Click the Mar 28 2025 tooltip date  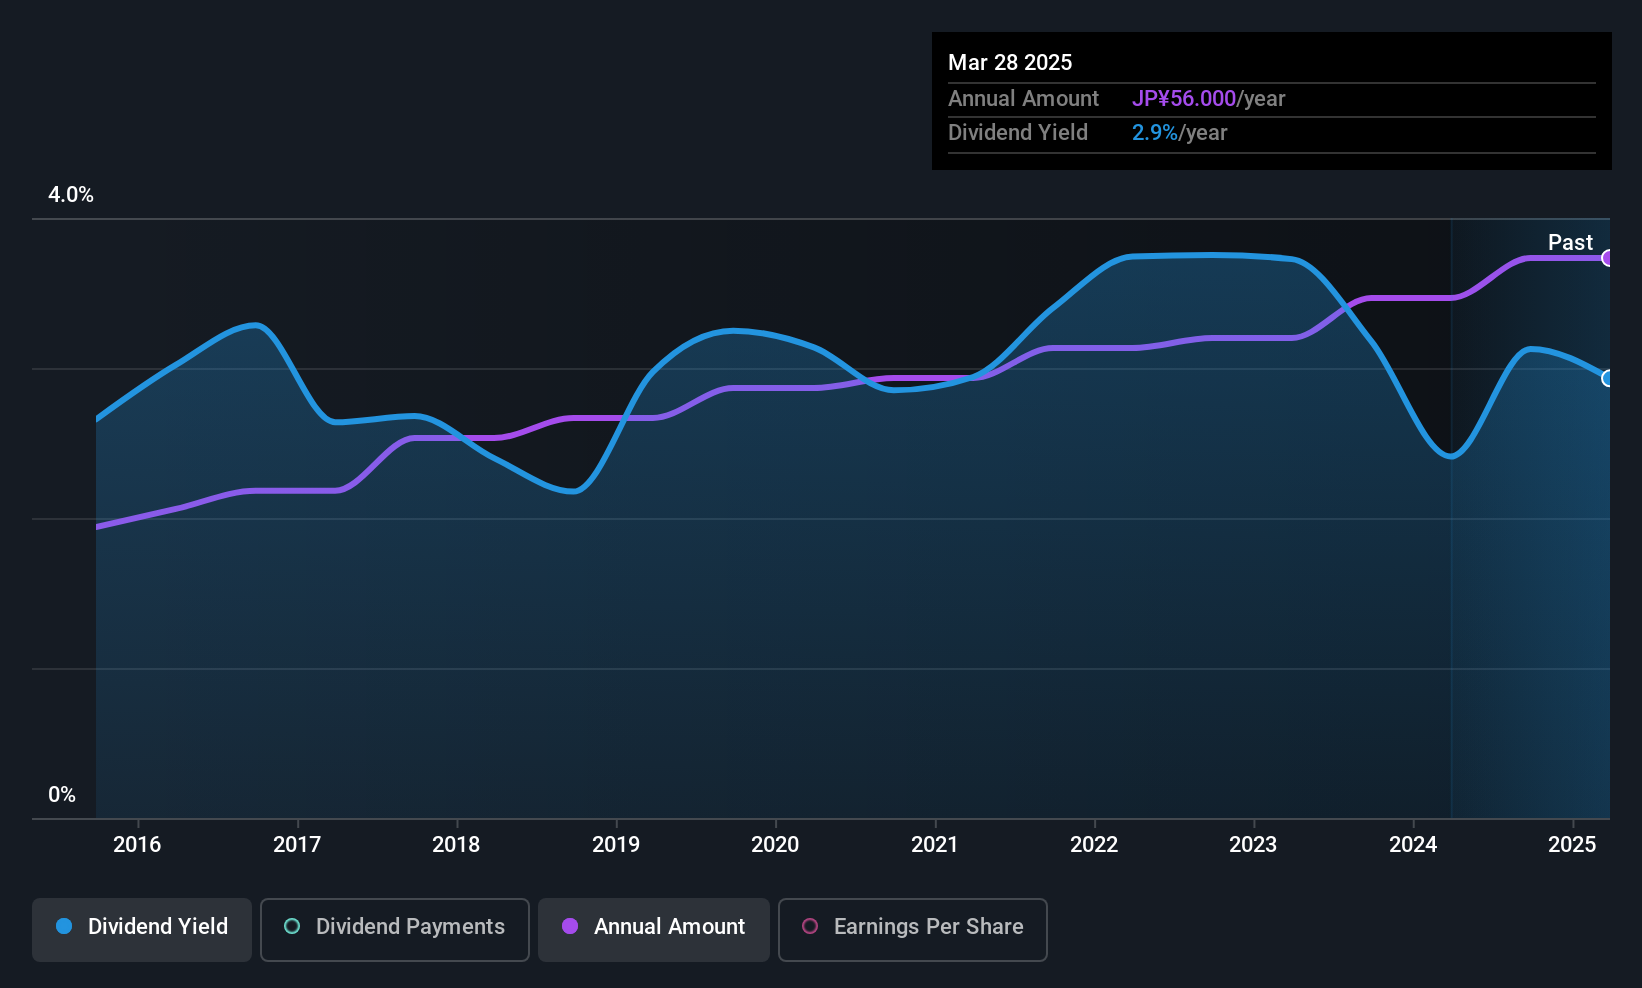[1010, 62]
